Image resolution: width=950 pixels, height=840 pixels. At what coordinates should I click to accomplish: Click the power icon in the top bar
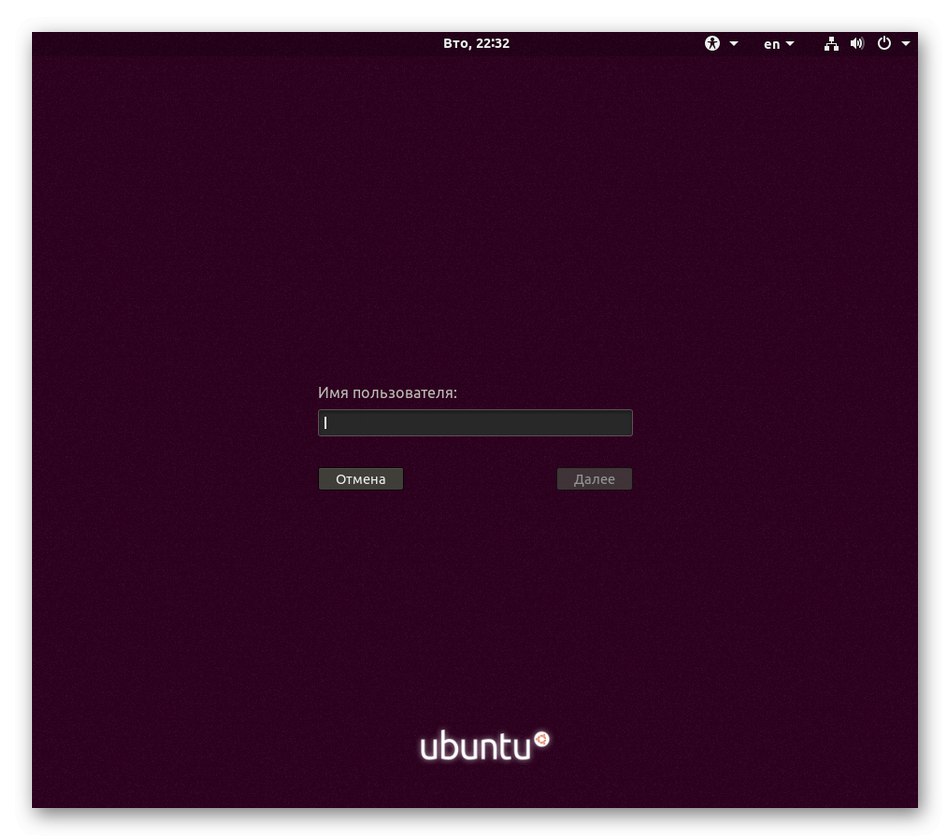[884, 43]
